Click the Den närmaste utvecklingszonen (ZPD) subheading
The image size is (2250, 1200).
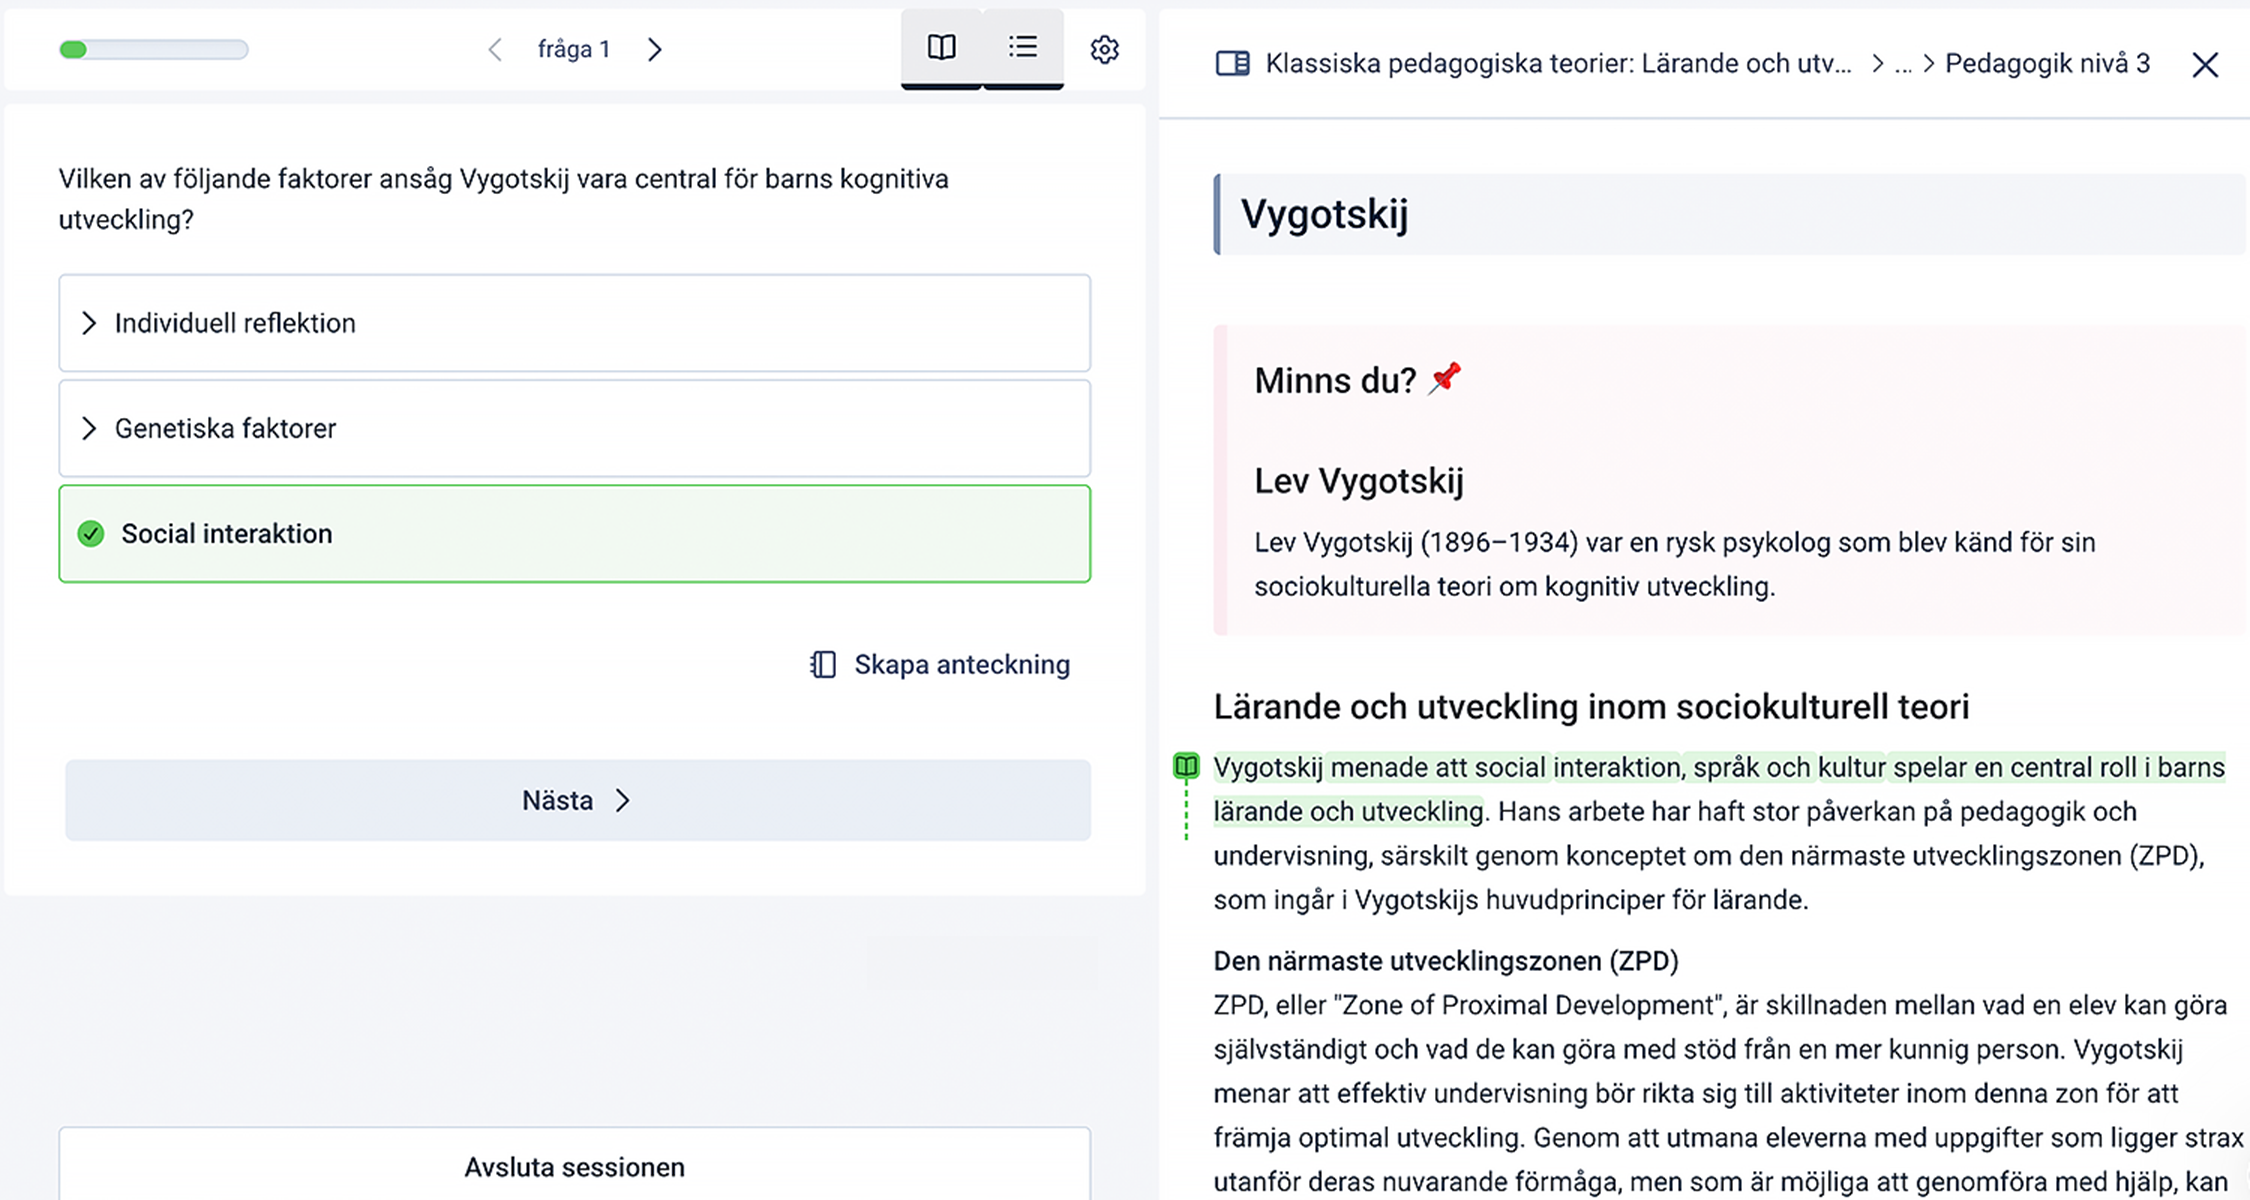pos(1445,961)
